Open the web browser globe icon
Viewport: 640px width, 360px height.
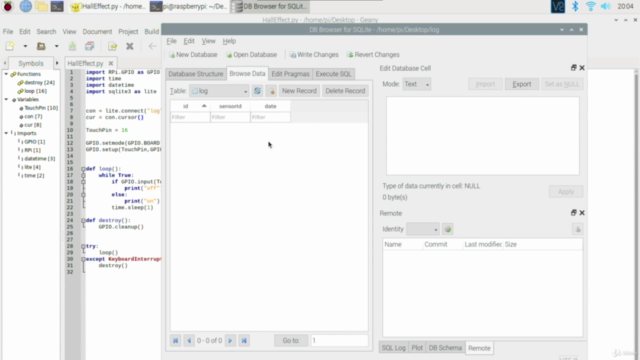(x=25, y=6)
